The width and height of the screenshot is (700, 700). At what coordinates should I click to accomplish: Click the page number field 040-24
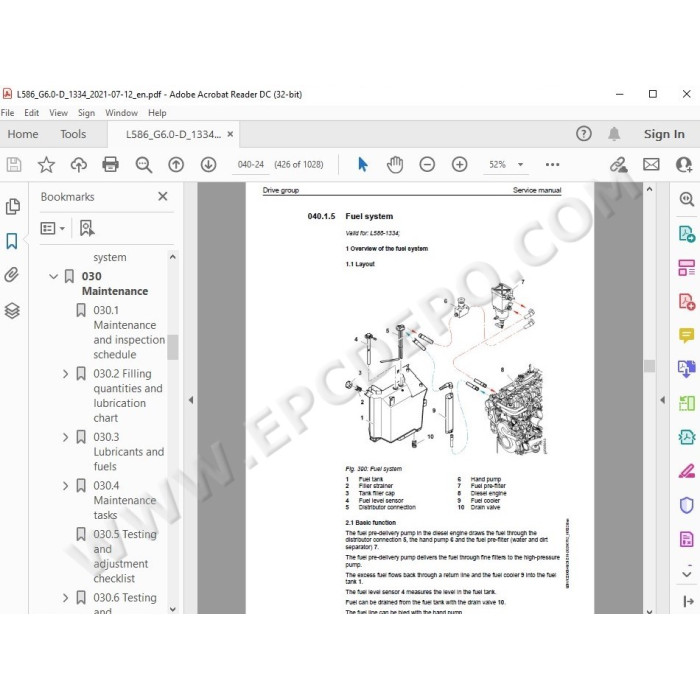250,165
